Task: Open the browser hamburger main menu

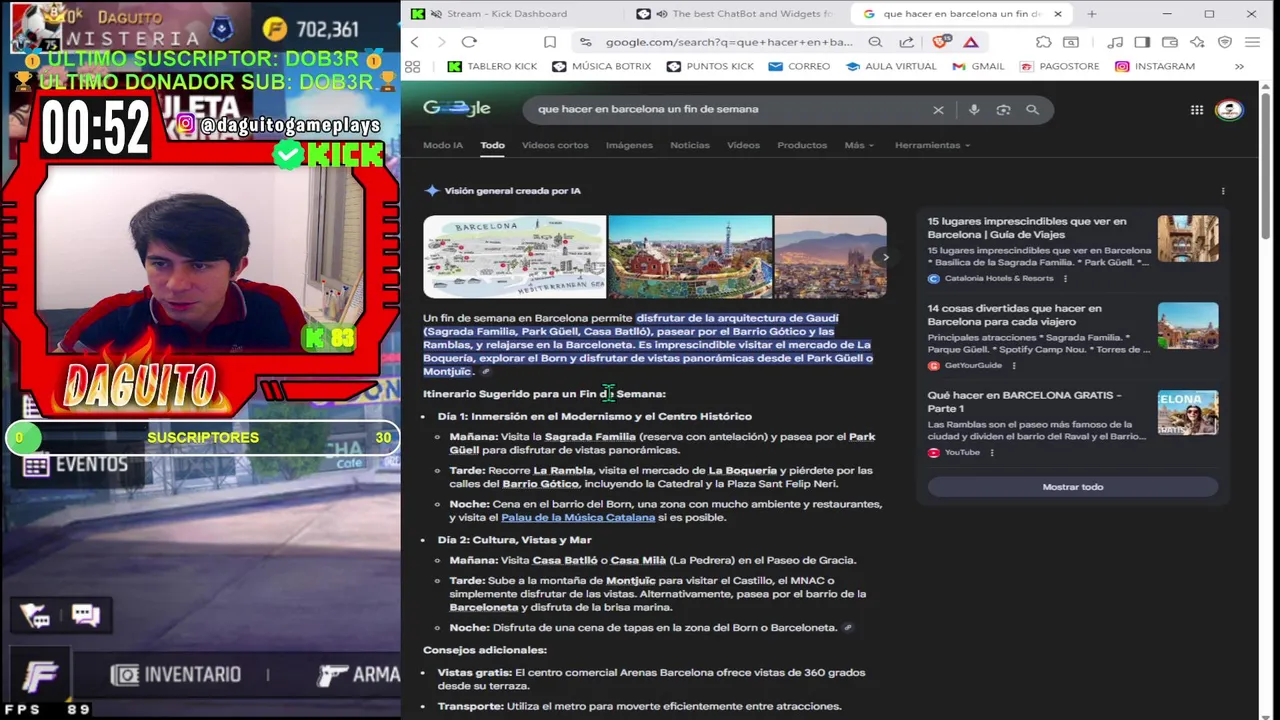Action: coord(1252,42)
